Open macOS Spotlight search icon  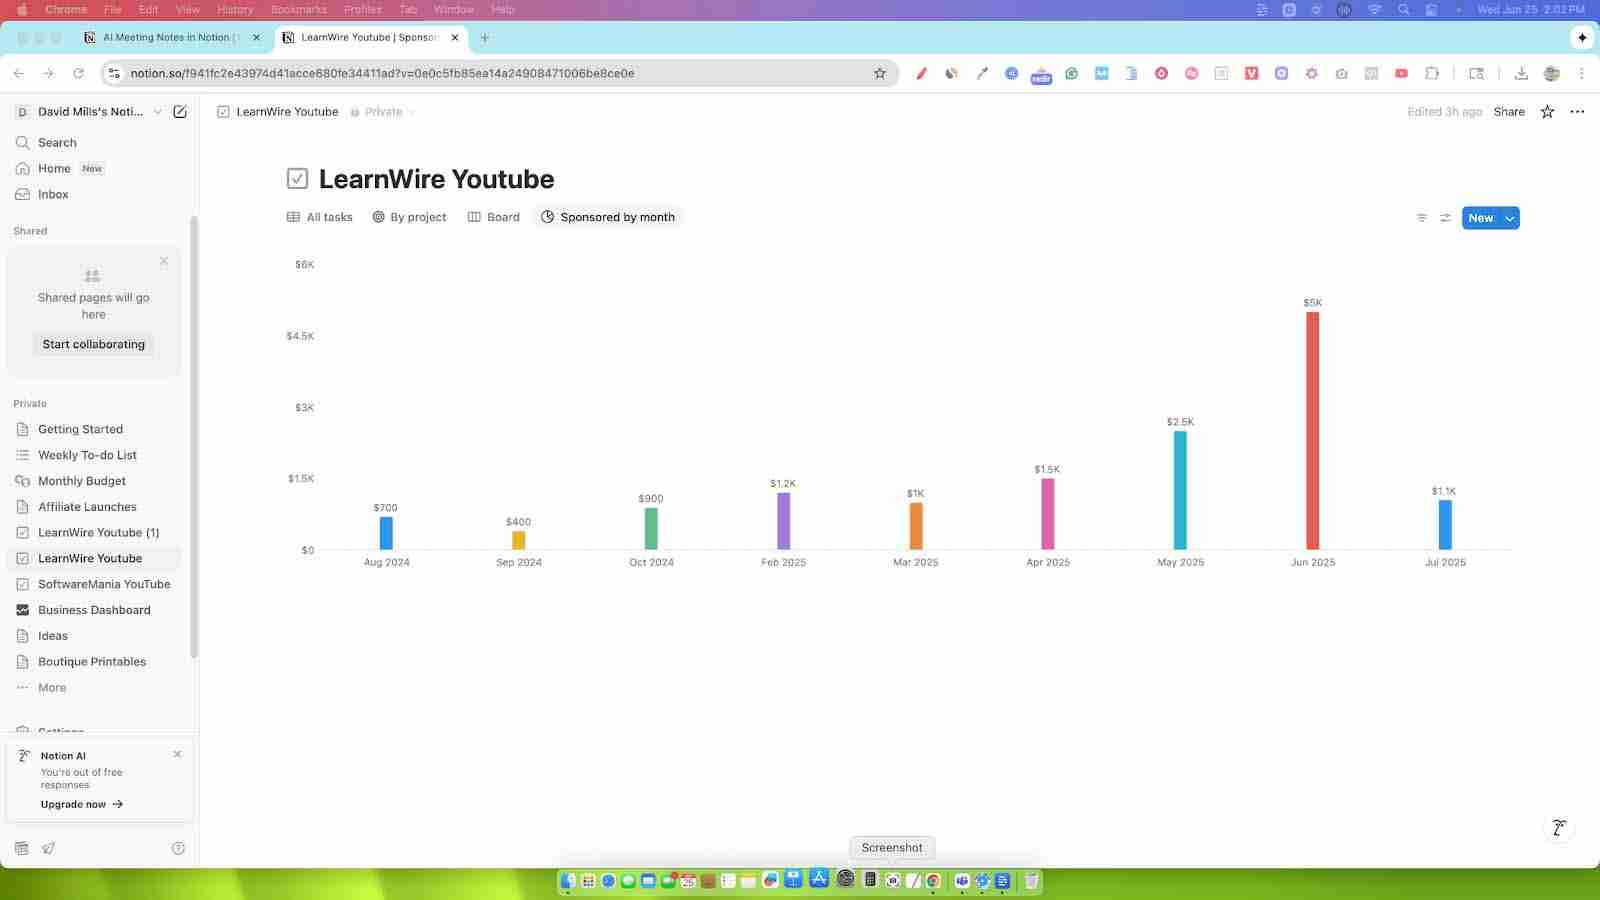(1404, 9)
